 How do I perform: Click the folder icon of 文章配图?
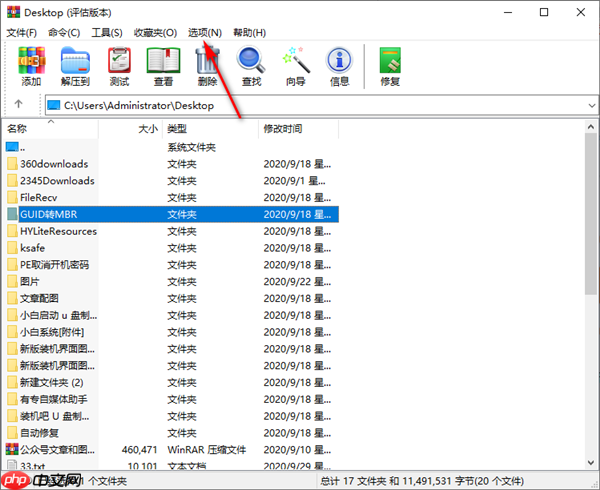click(x=12, y=298)
